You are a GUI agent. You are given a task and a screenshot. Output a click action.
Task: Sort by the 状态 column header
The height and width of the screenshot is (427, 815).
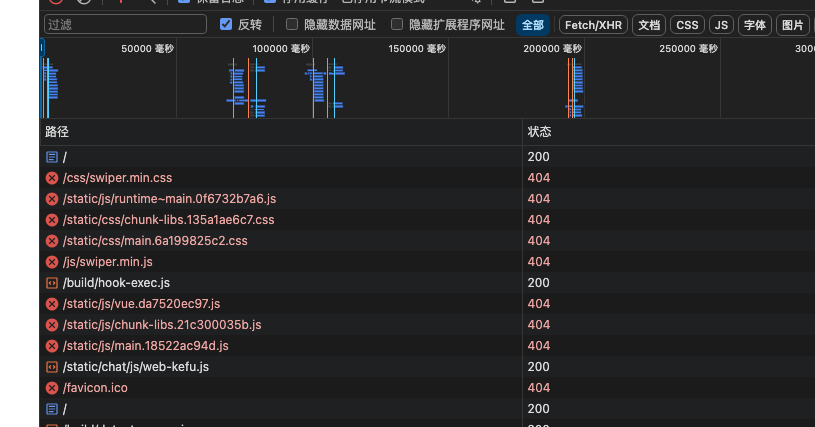[668, 132]
